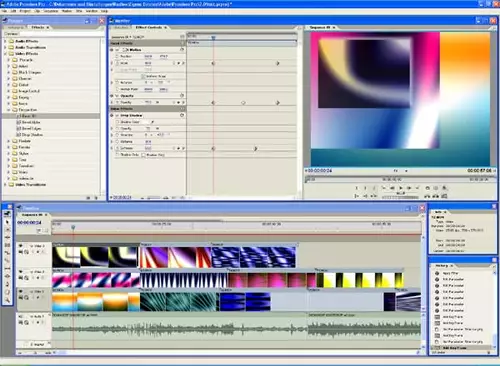500x366 pixels.
Task: Select the Rolling Edit tool
Action: tap(7, 245)
